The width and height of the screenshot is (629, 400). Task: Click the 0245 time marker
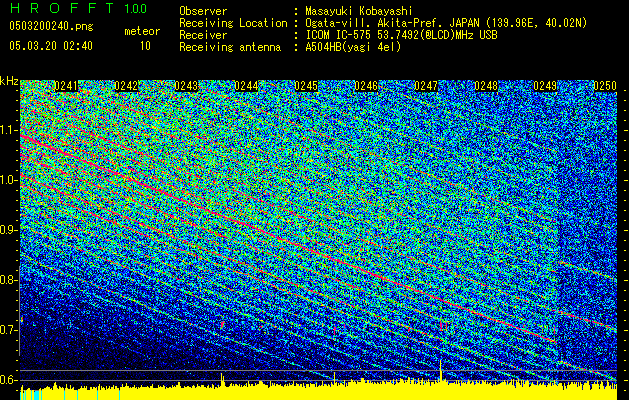tap(306, 86)
